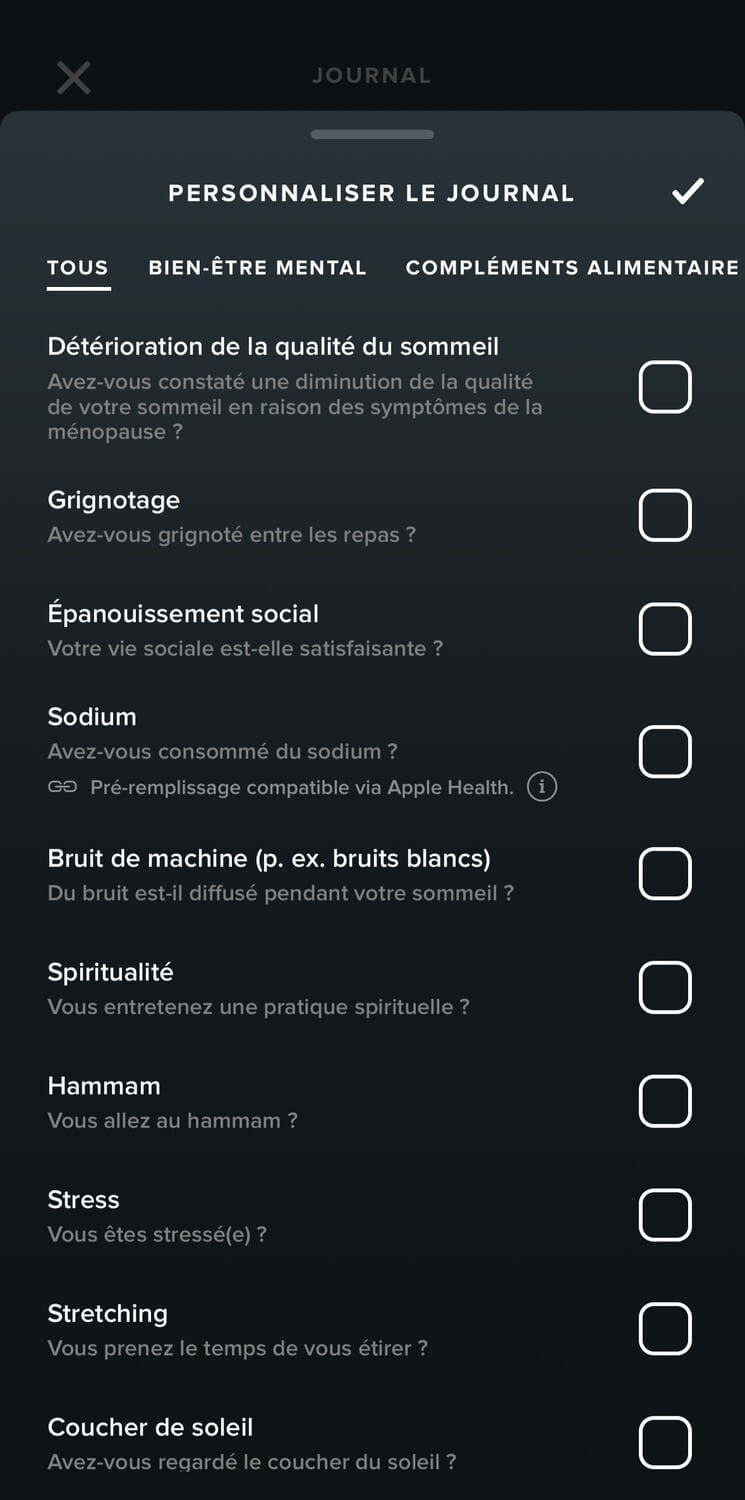Check the Grignotage box
The height and width of the screenshot is (1500, 745).
point(665,515)
